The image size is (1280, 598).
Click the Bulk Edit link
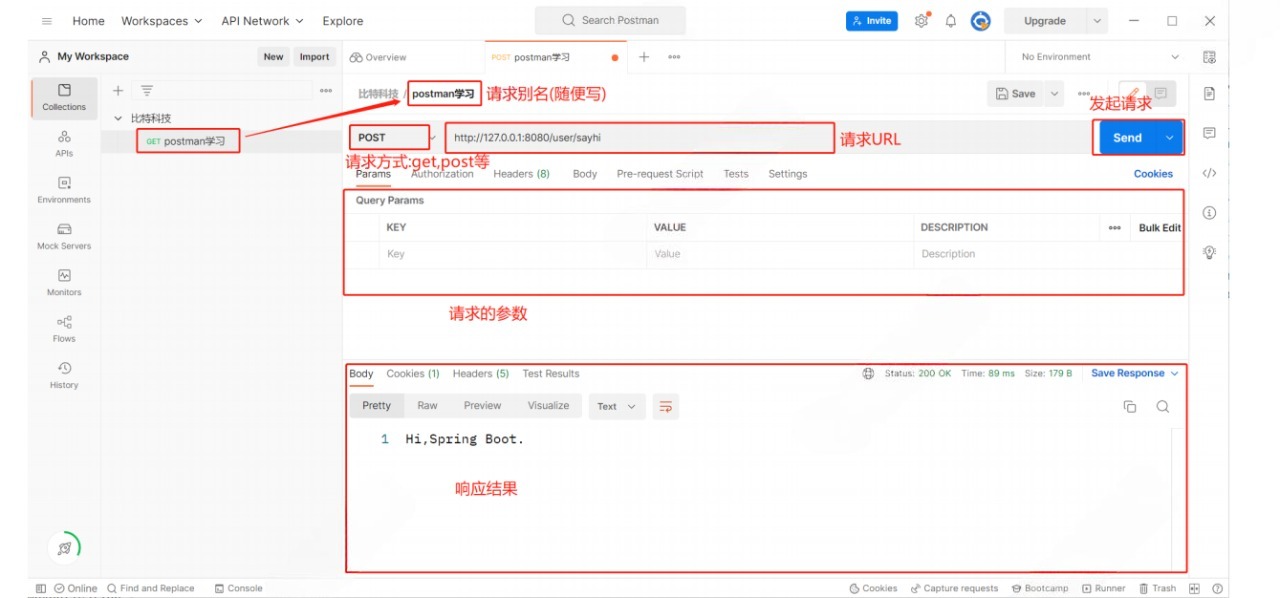(1160, 228)
